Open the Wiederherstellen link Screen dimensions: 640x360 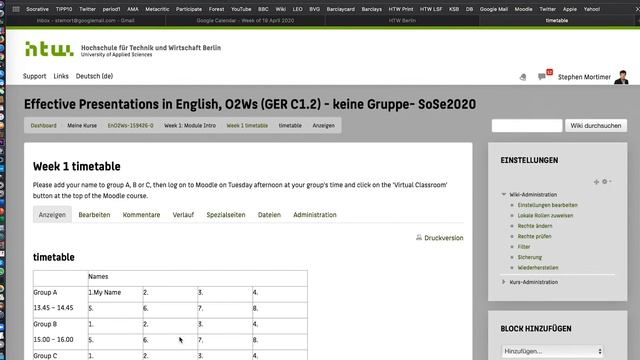(x=538, y=268)
